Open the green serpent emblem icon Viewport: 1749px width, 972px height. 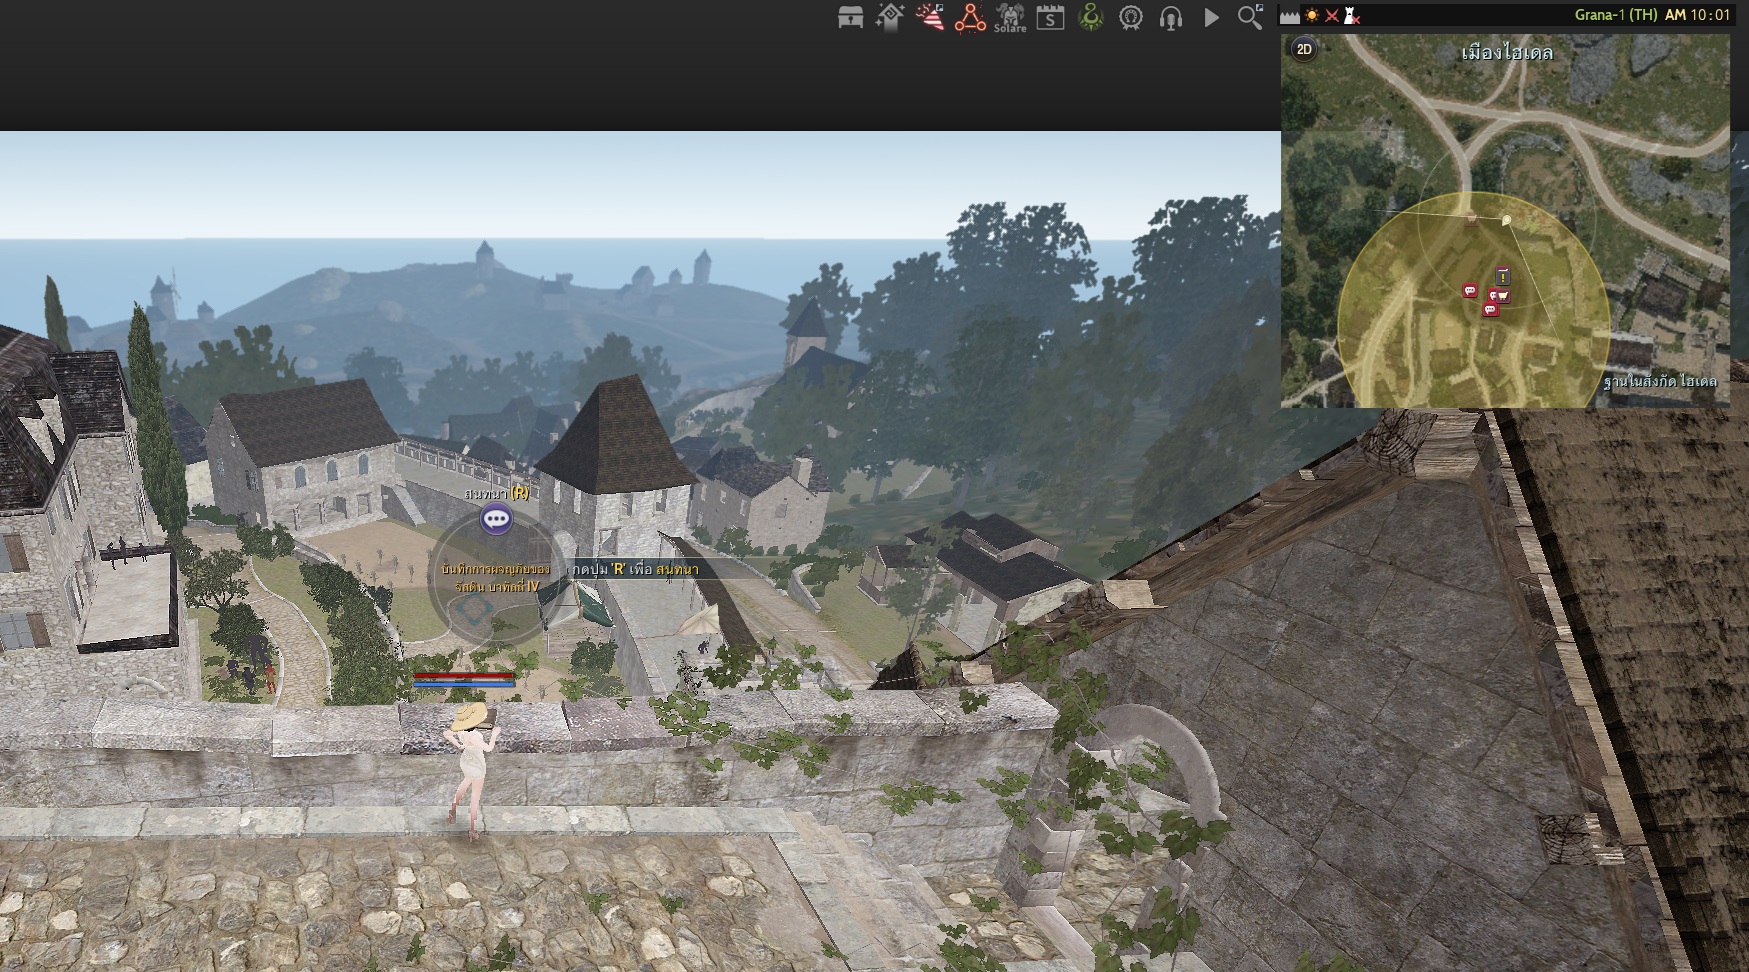click(1091, 17)
